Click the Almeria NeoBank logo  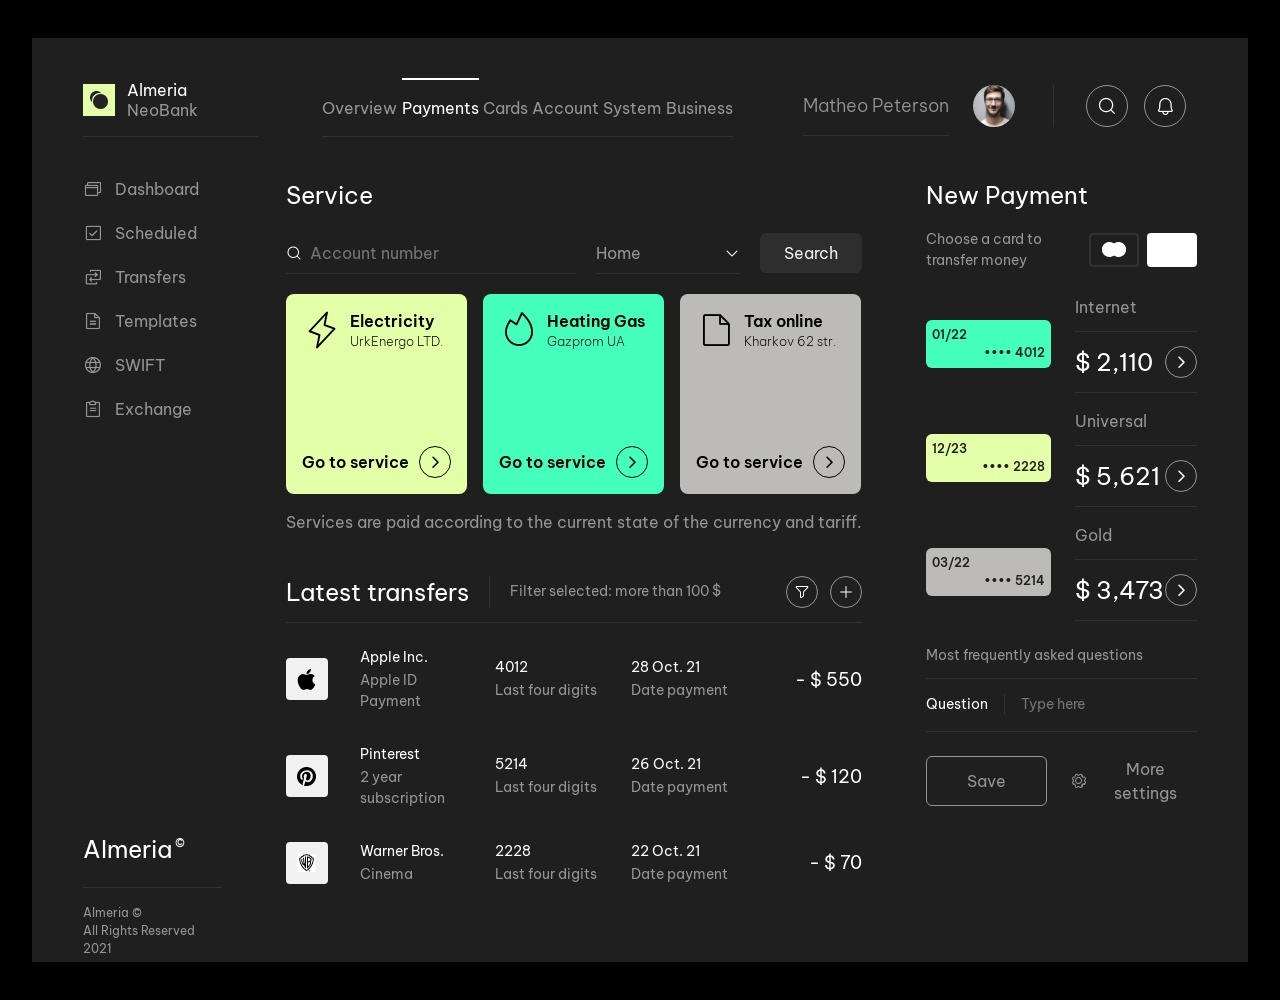click(99, 100)
